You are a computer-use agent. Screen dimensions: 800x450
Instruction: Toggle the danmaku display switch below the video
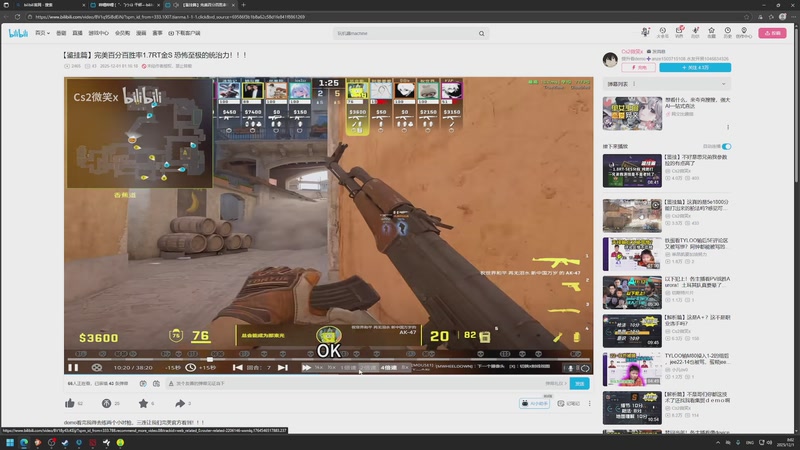pos(143,383)
